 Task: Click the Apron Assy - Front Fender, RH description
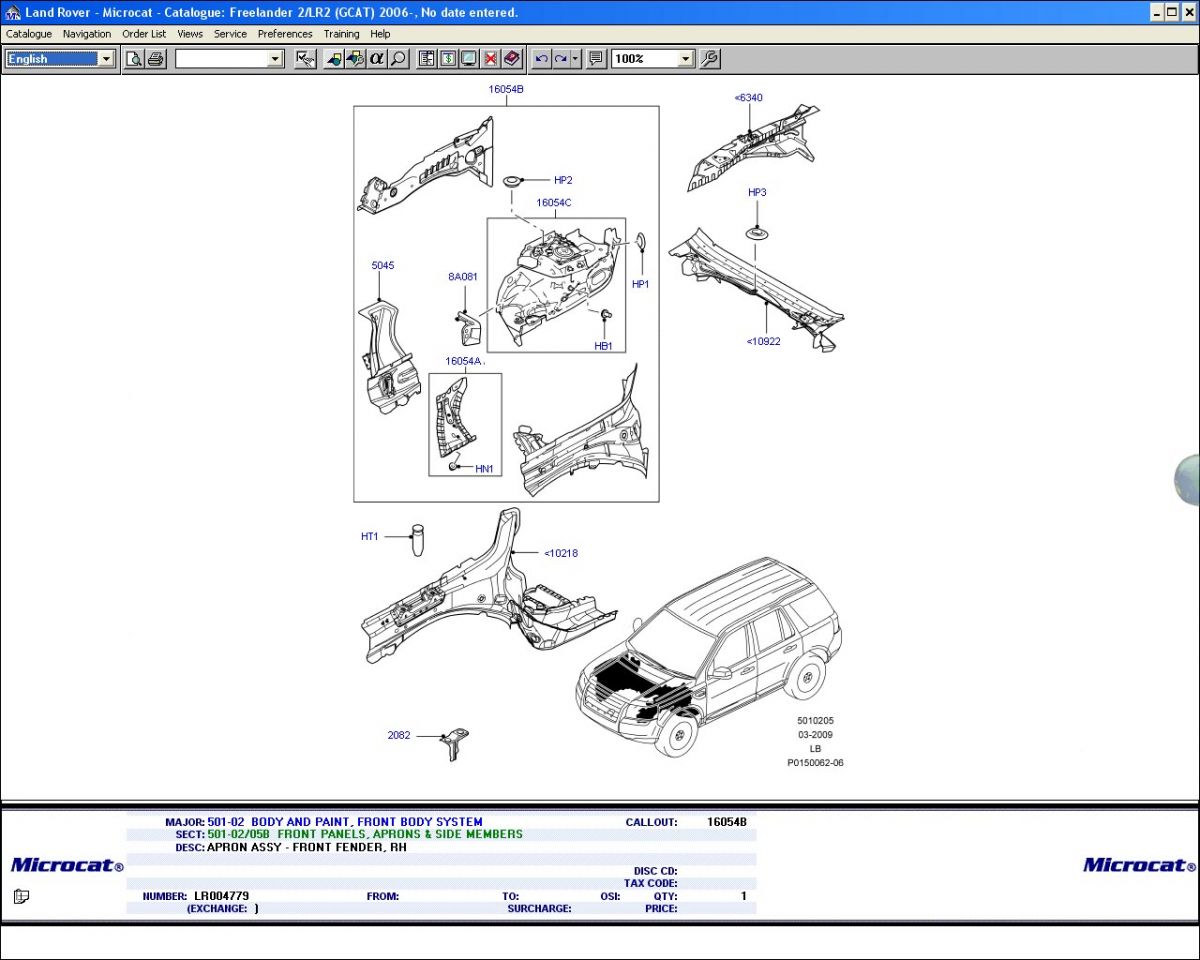[307, 847]
